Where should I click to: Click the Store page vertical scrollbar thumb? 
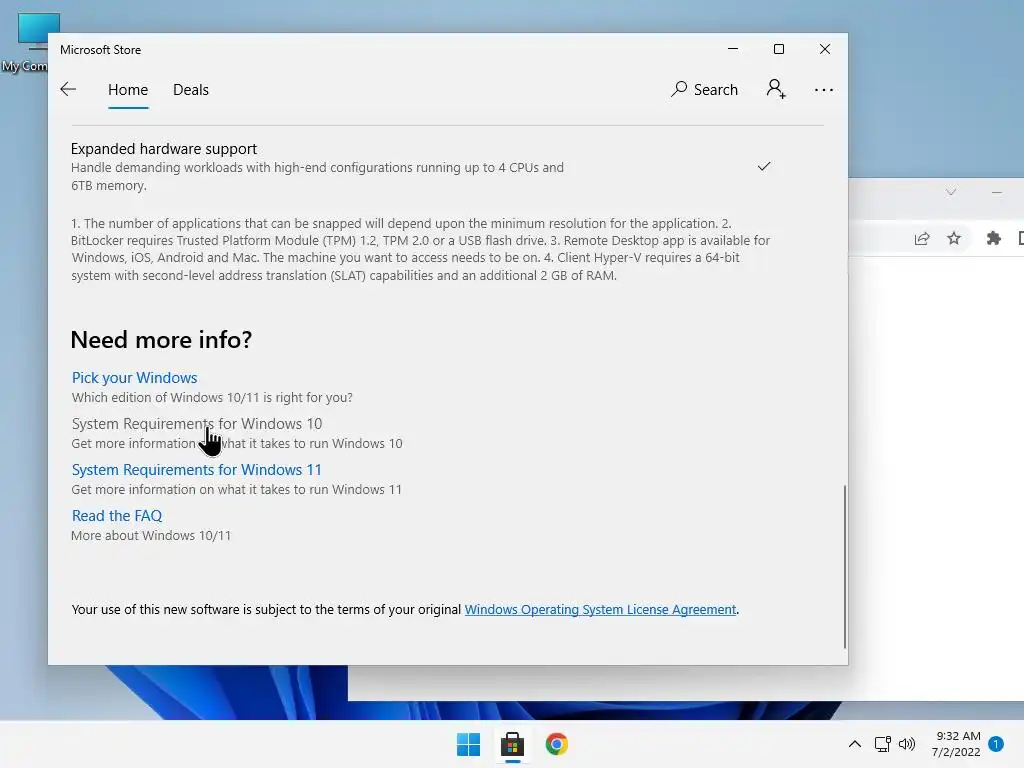pyautogui.click(x=844, y=566)
